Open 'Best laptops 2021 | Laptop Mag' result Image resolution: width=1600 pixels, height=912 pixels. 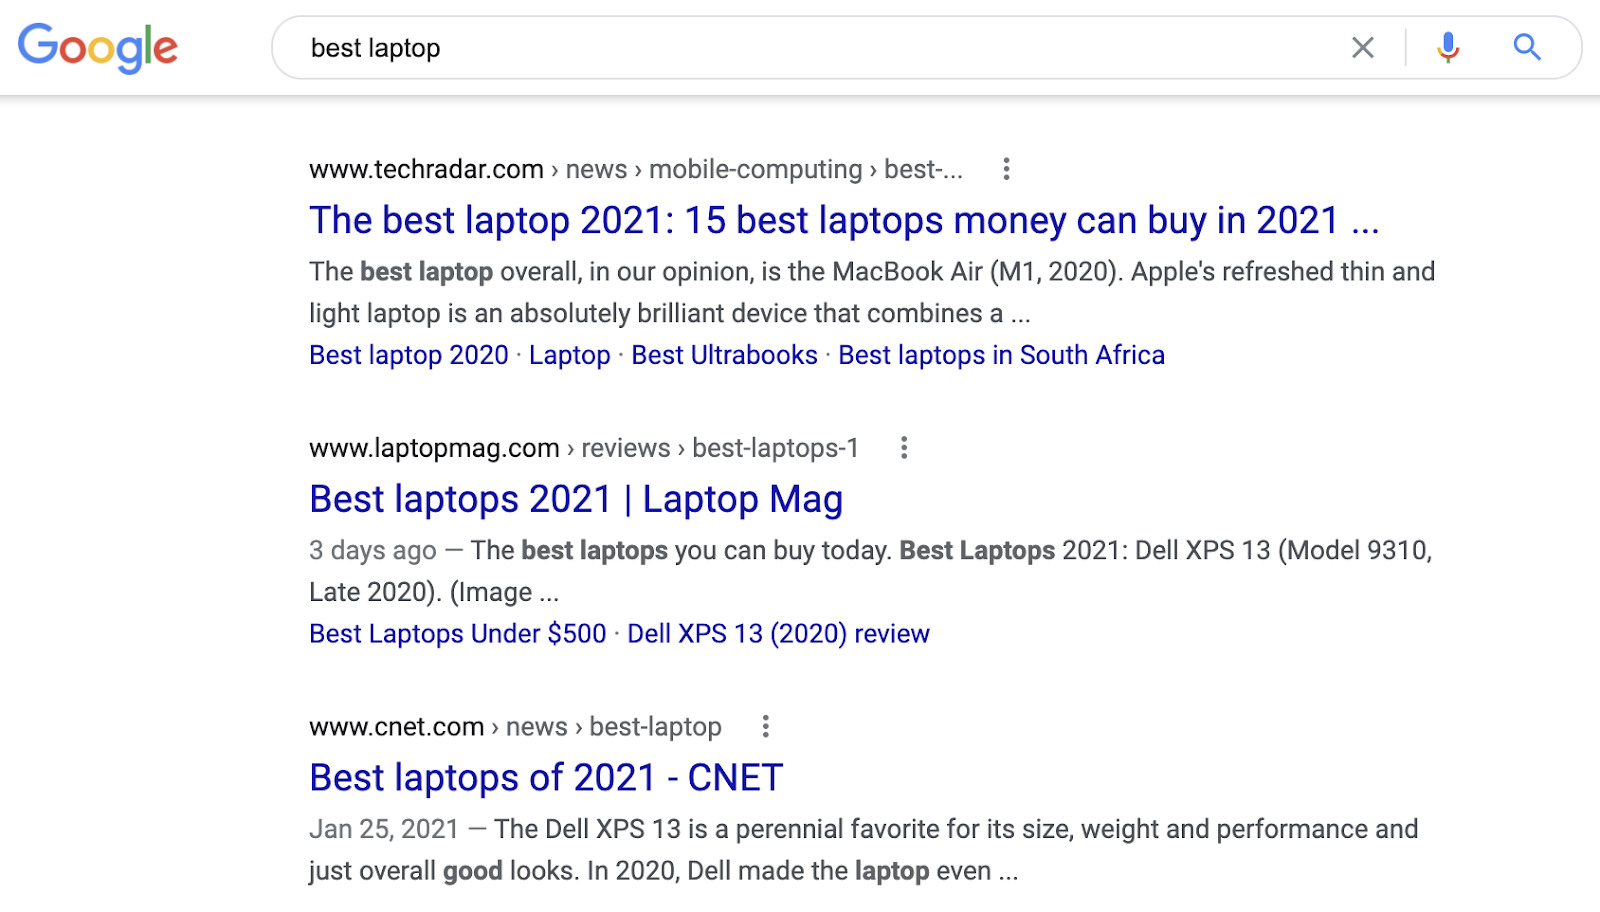576,499
